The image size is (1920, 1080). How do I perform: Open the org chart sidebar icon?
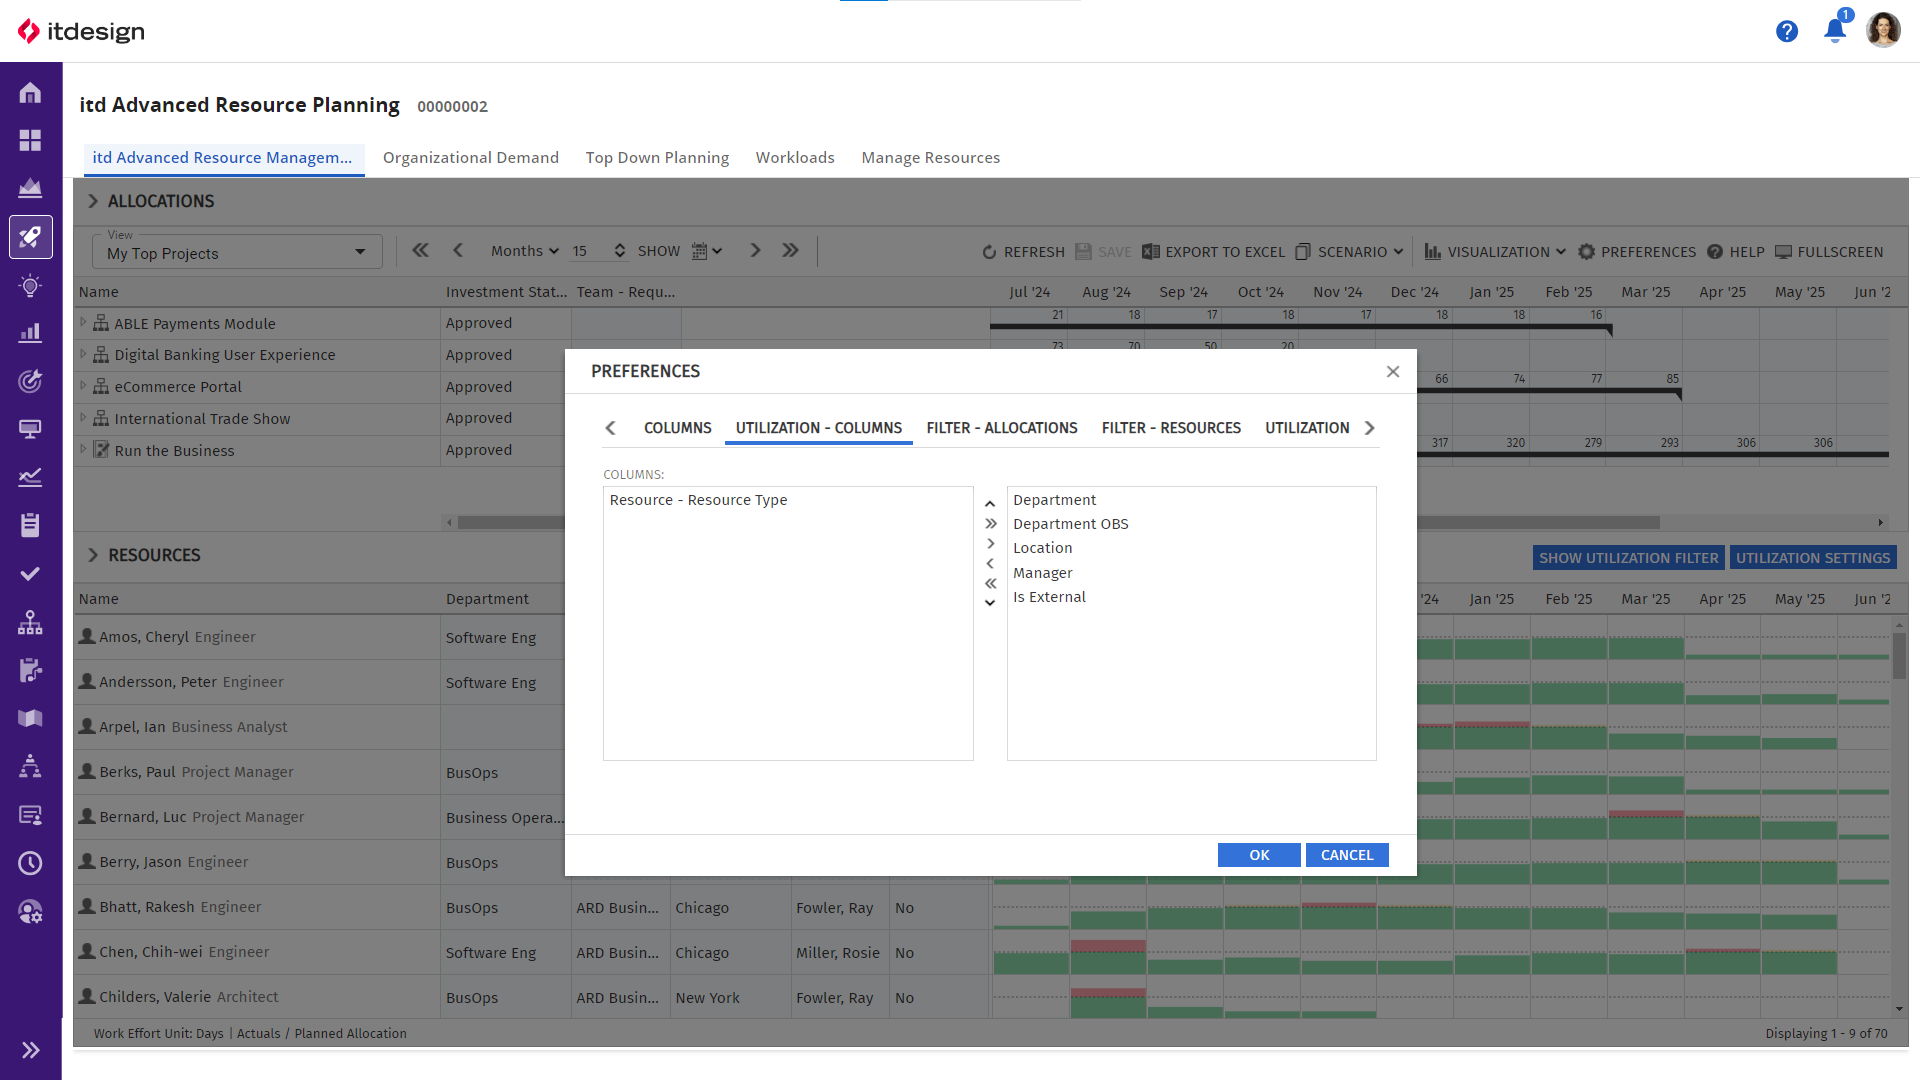pyautogui.click(x=30, y=622)
